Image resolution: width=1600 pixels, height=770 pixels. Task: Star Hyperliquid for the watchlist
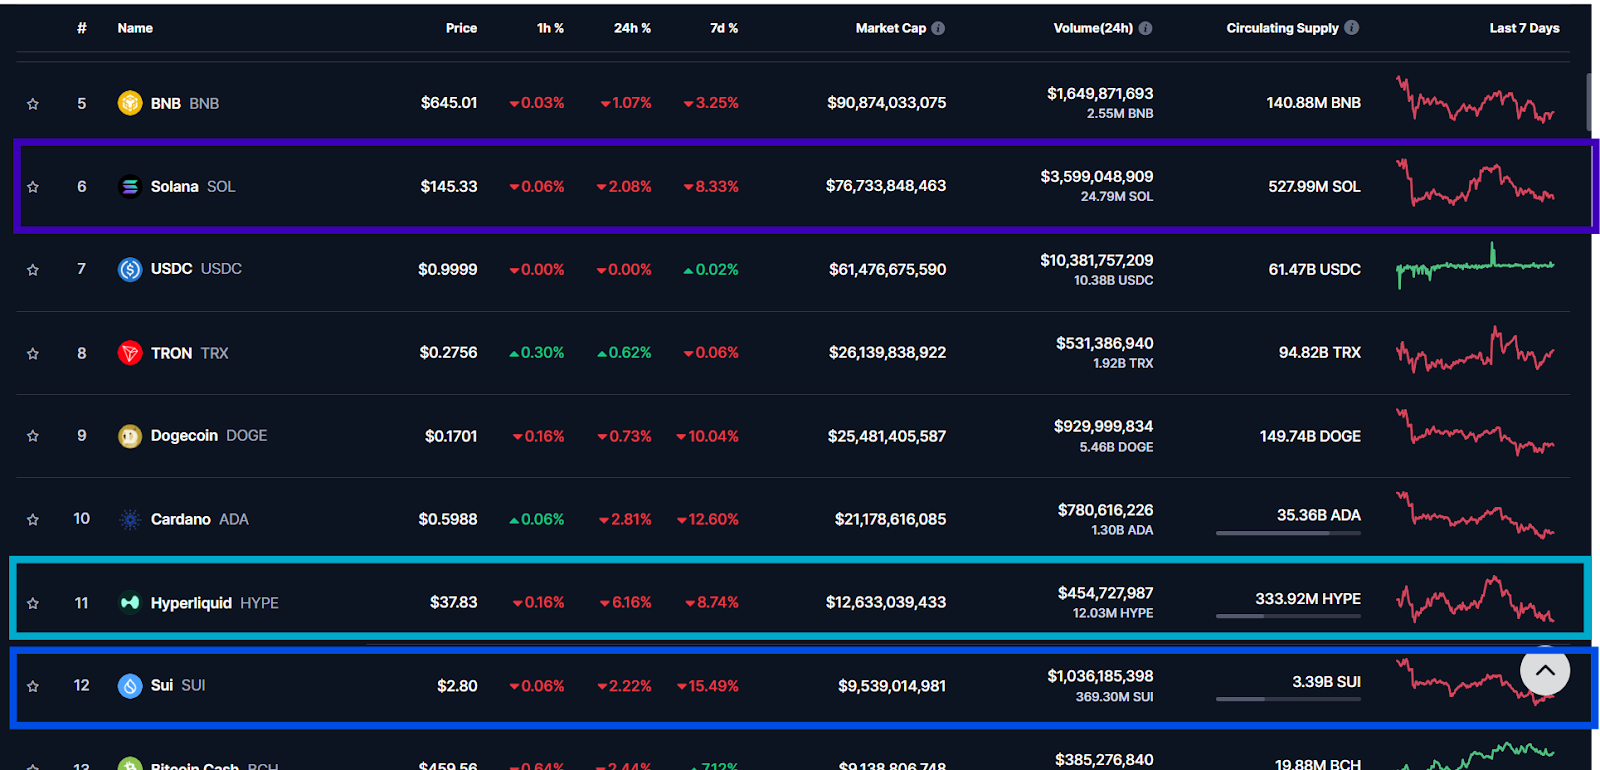coord(33,604)
